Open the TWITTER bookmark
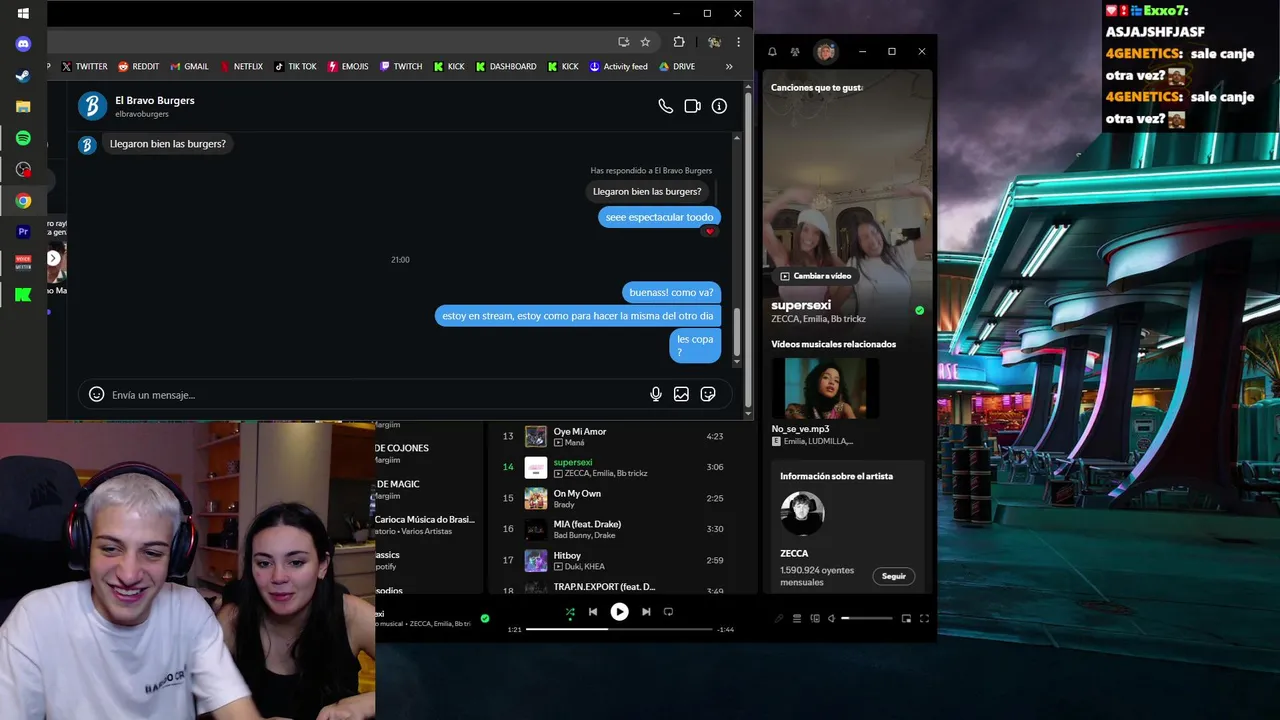The width and height of the screenshot is (1280, 720). [x=84, y=66]
